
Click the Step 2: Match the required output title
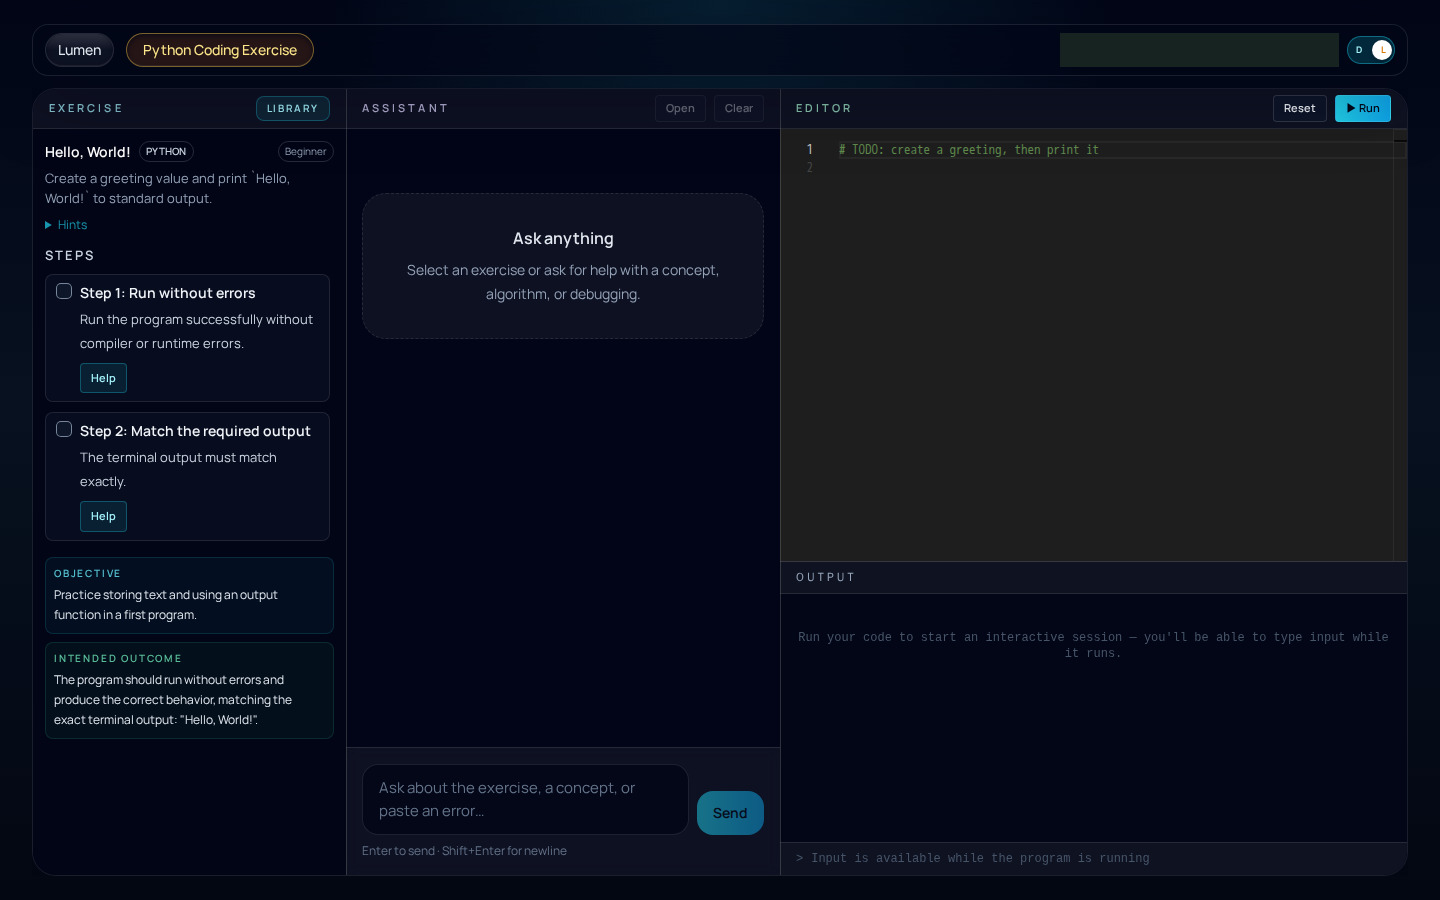[195, 431]
